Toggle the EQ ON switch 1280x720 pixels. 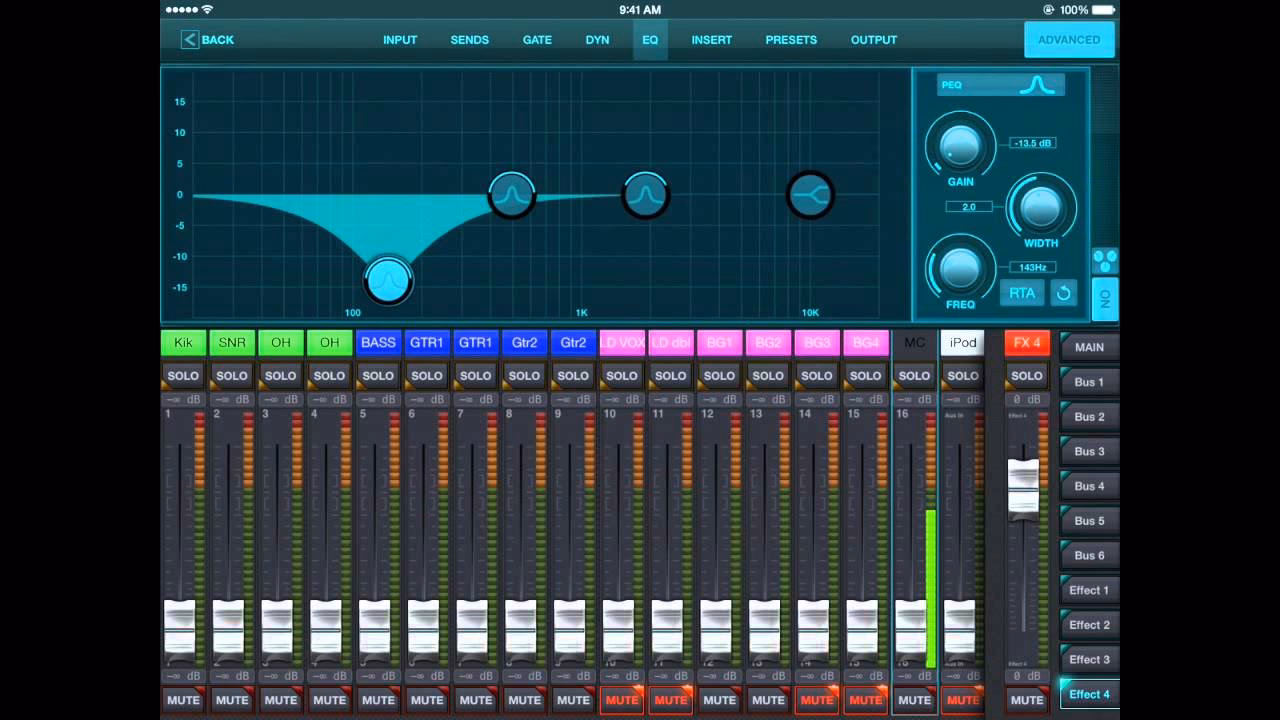pyautogui.click(x=1105, y=298)
